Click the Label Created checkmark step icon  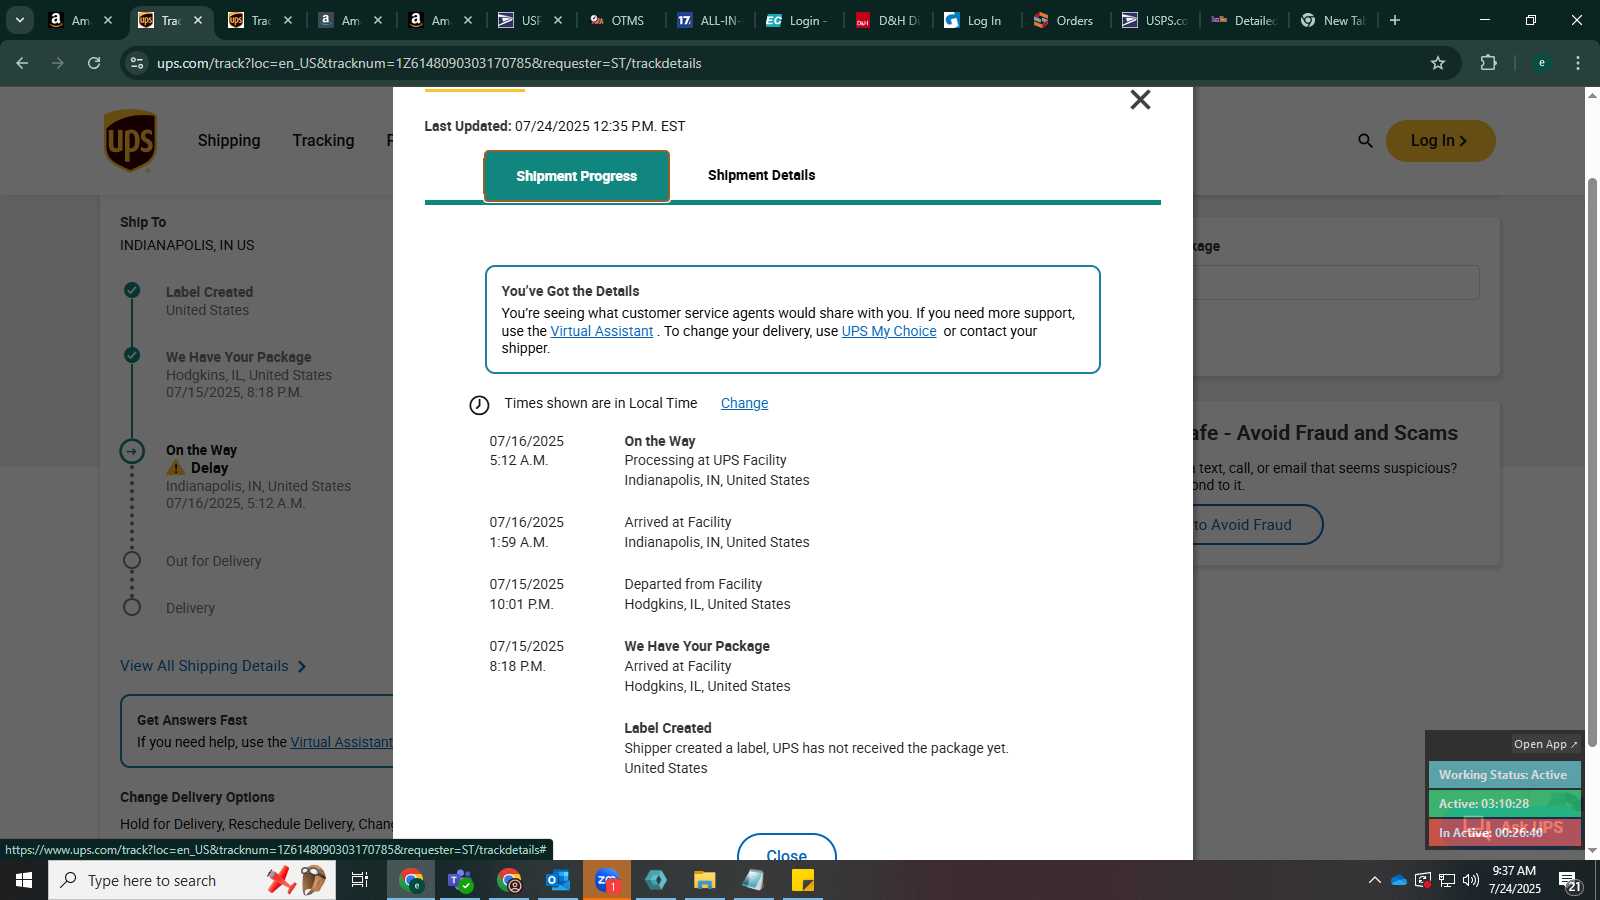click(132, 290)
